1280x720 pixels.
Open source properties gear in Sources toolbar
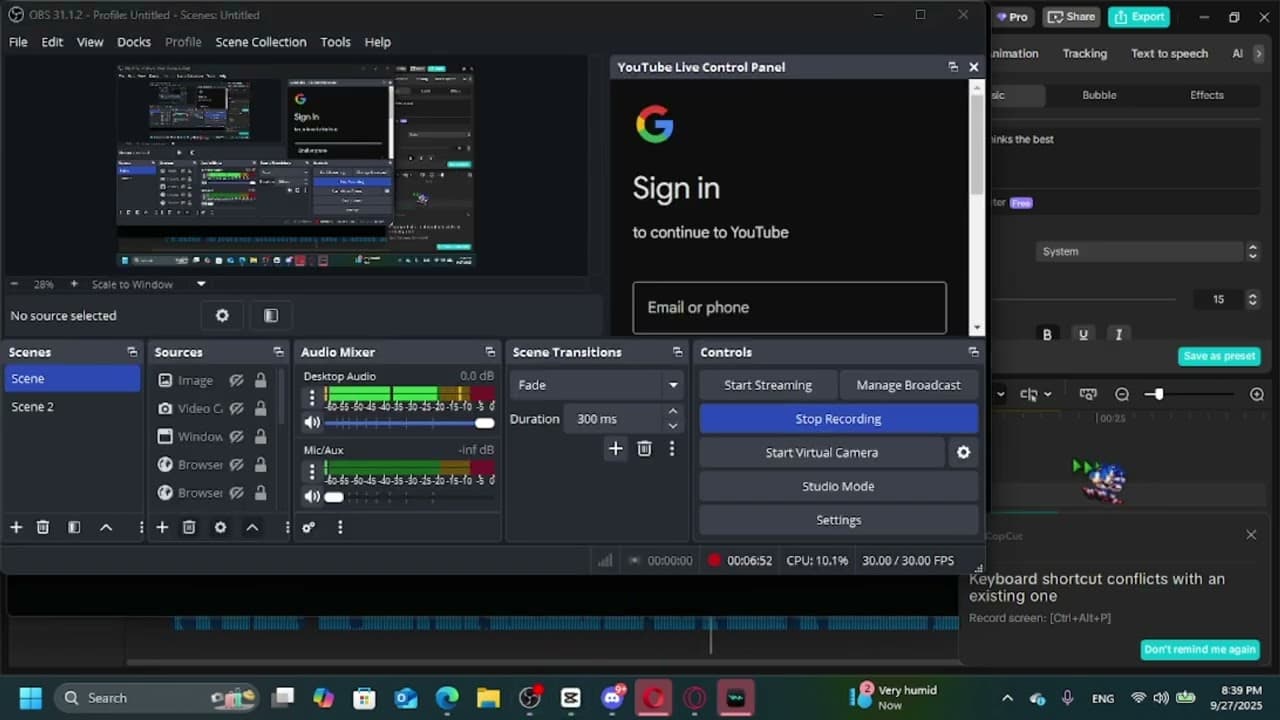(x=220, y=527)
